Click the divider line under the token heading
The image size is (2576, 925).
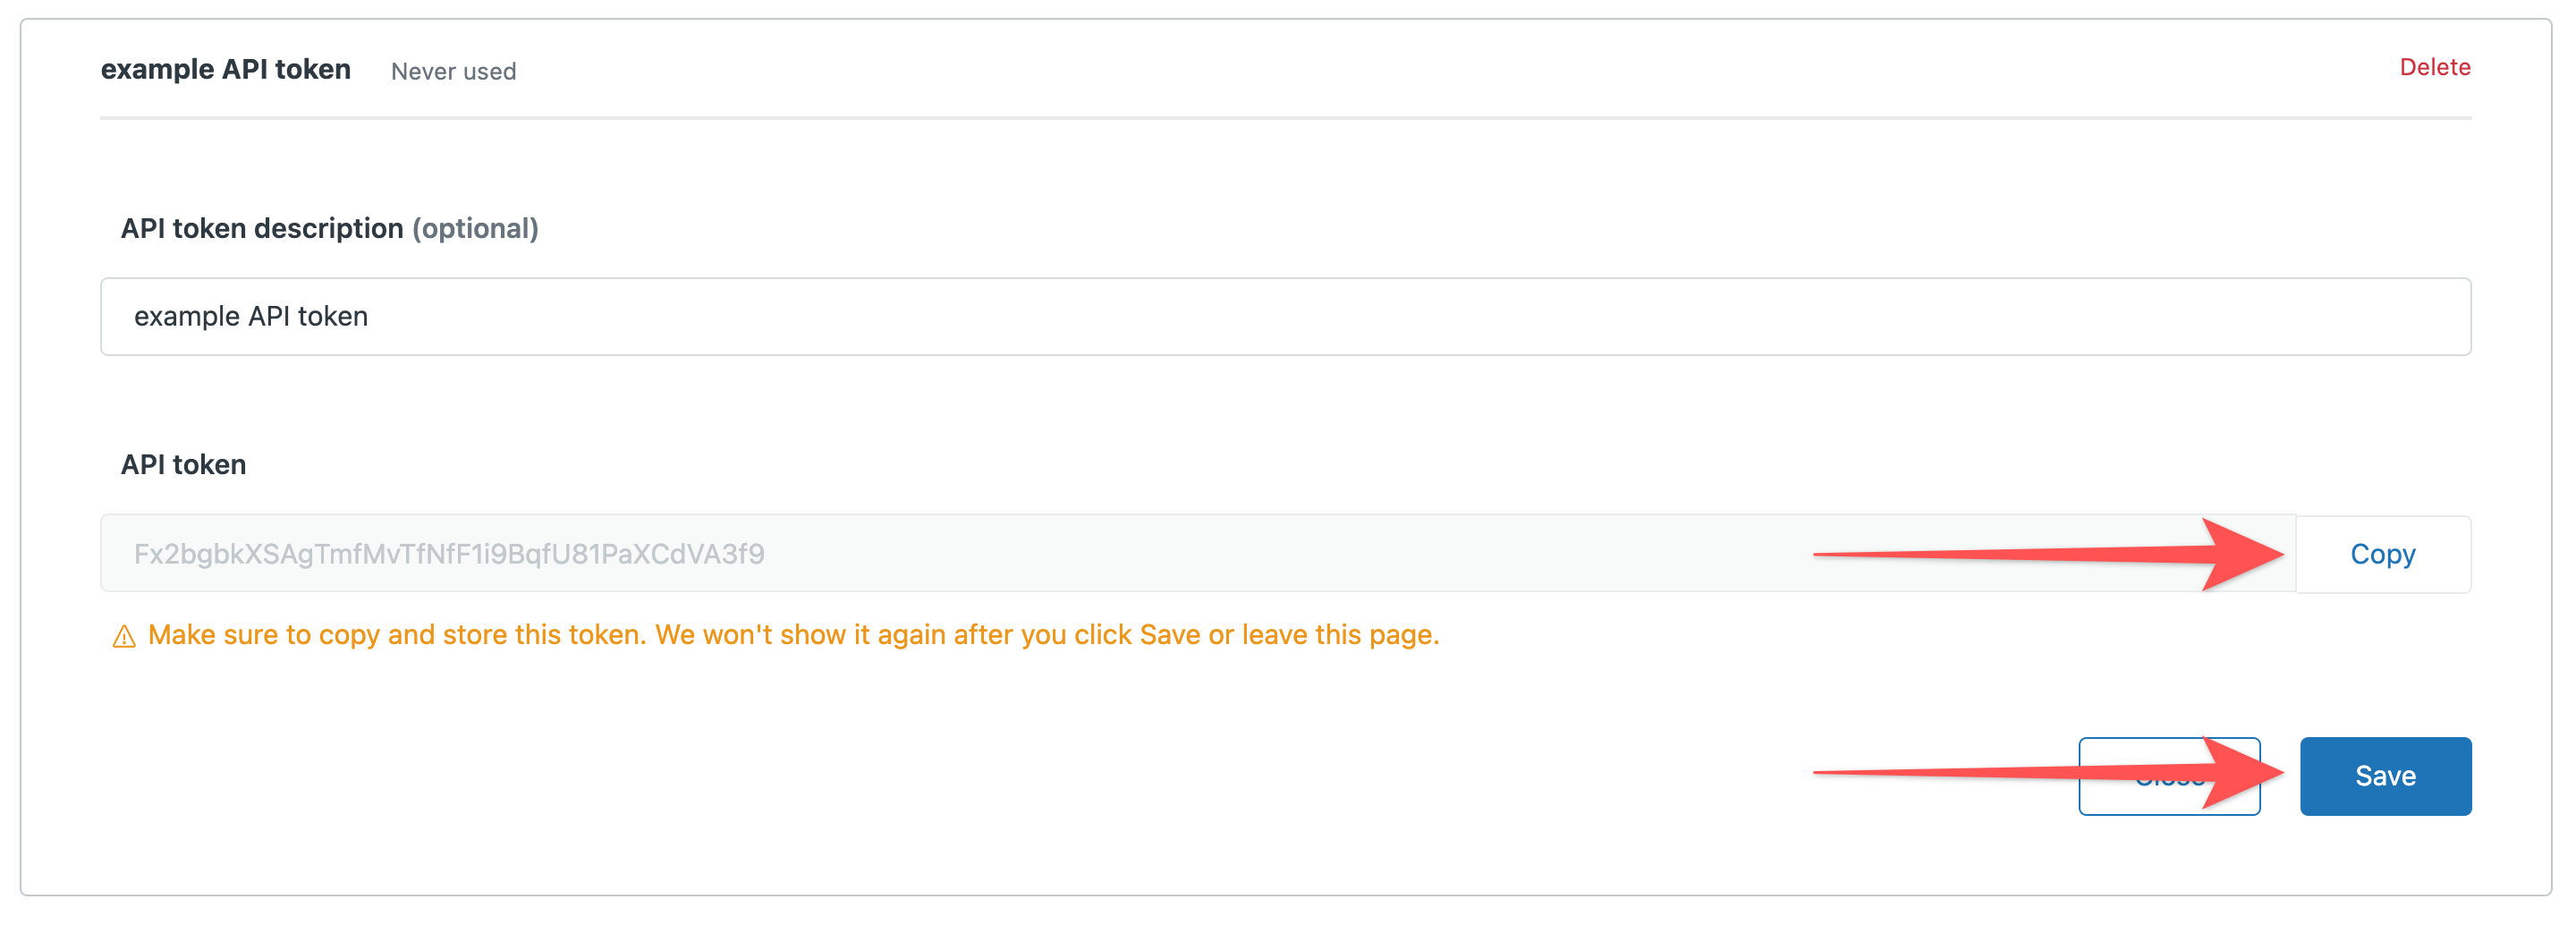pos(1285,118)
